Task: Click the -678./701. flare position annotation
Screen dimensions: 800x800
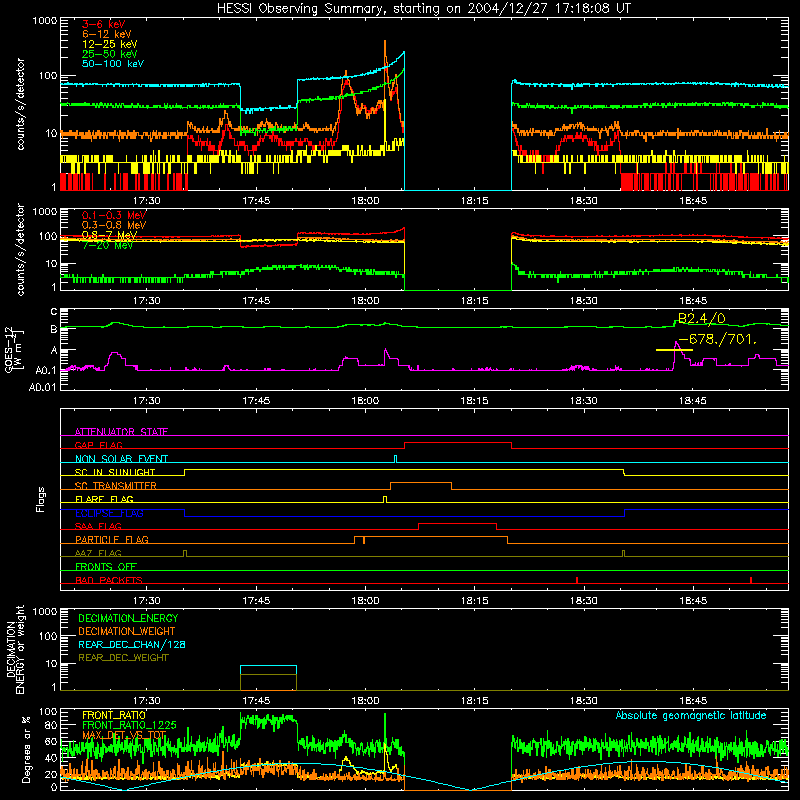Action: pyautogui.click(x=717, y=339)
